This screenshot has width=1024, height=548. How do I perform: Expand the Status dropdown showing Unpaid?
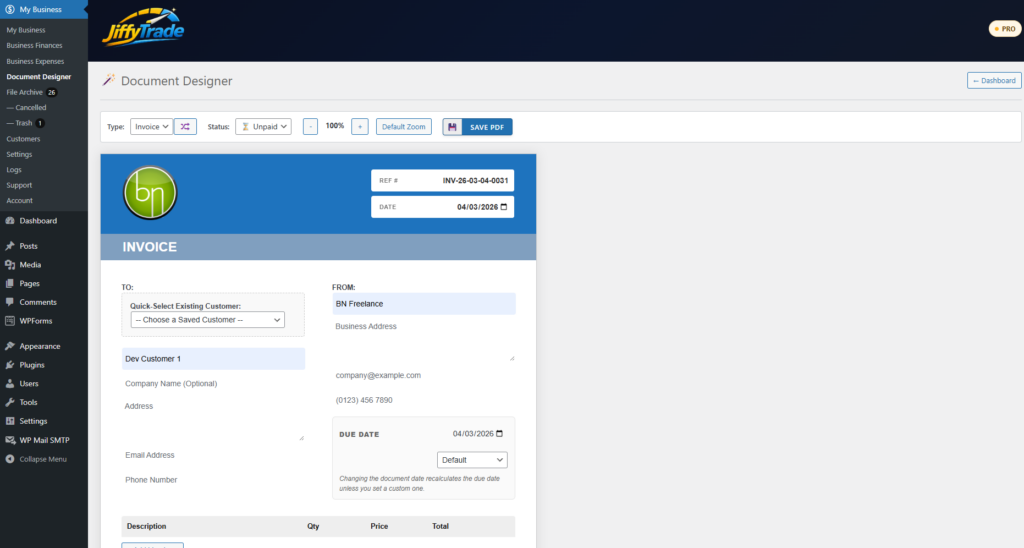pos(263,127)
